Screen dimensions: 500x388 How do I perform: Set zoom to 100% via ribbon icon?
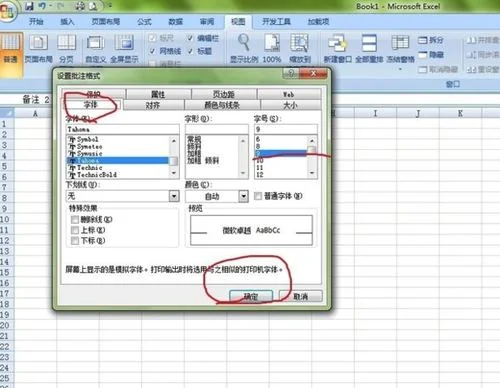coord(272,49)
